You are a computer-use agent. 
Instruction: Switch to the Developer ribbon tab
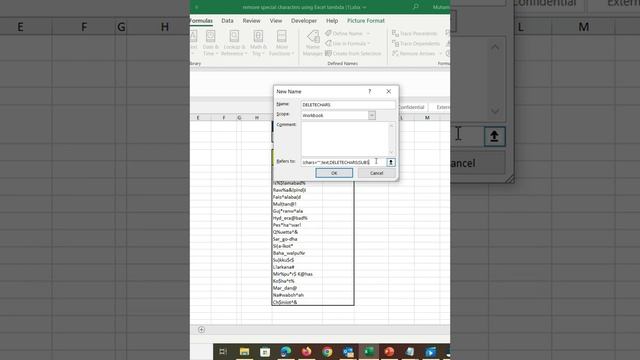tap(304, 20)
